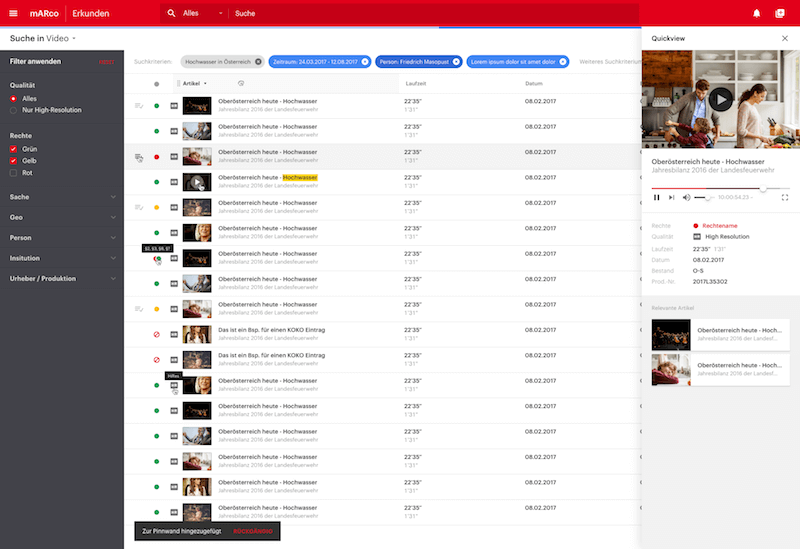
Task: Sort by Datum column header
Action: click(534, 83)
